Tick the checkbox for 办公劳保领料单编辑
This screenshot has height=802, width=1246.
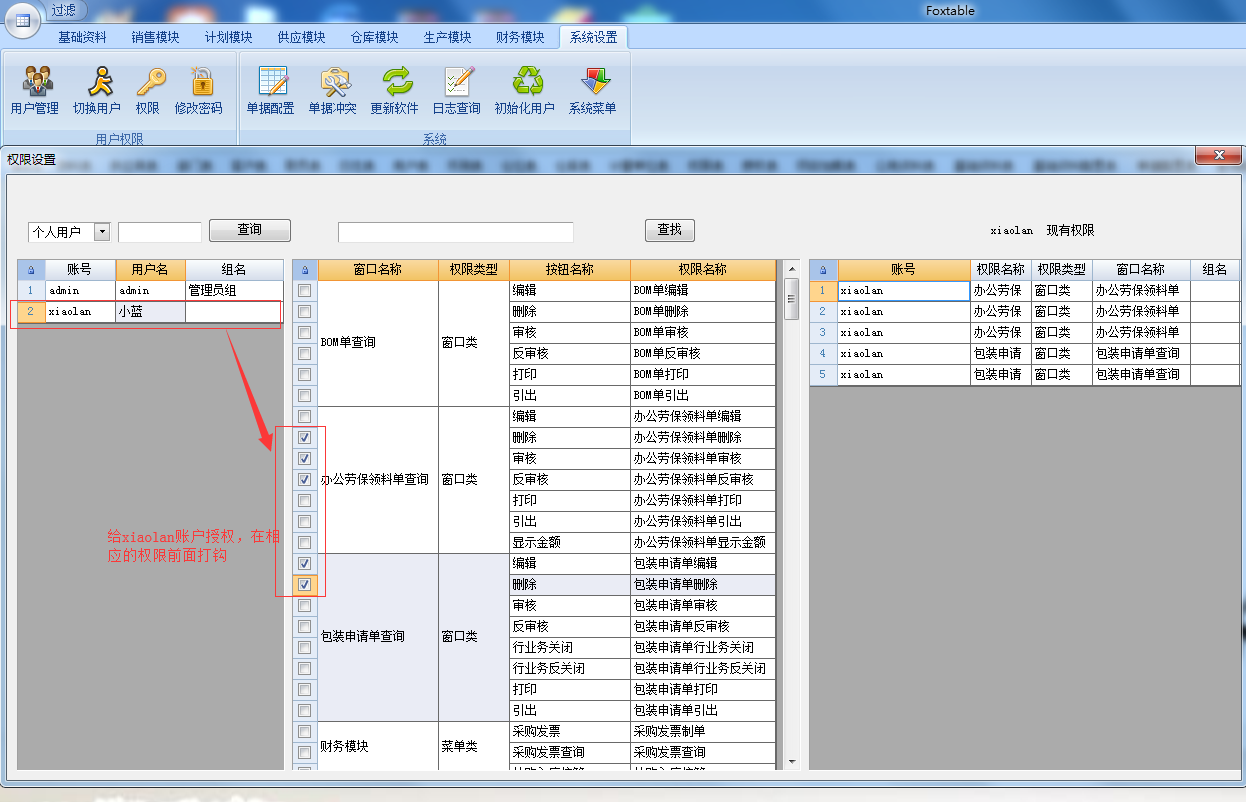click(305, 417)
